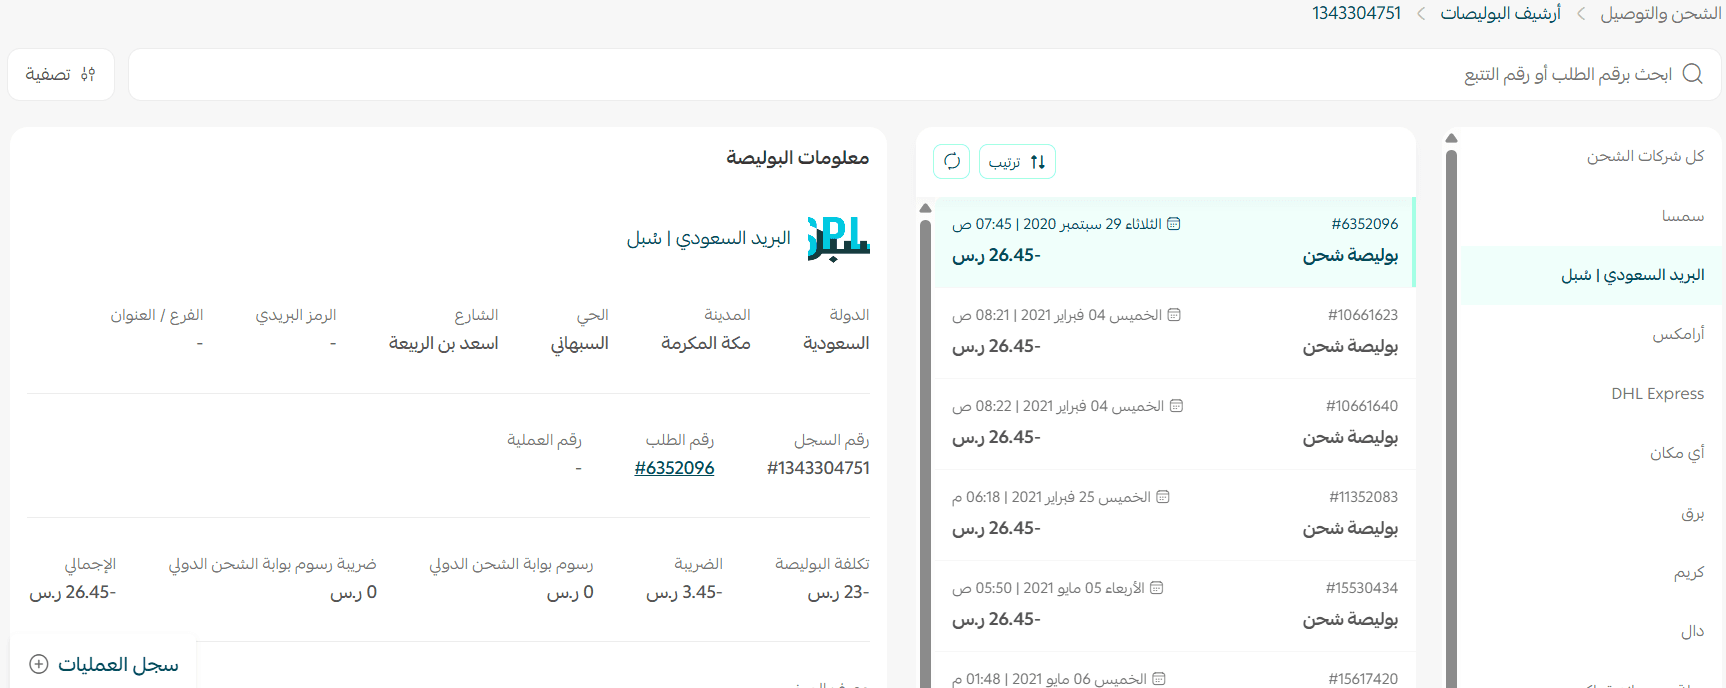Select أرامكس carrier in the sidebar

(1677, 334)
